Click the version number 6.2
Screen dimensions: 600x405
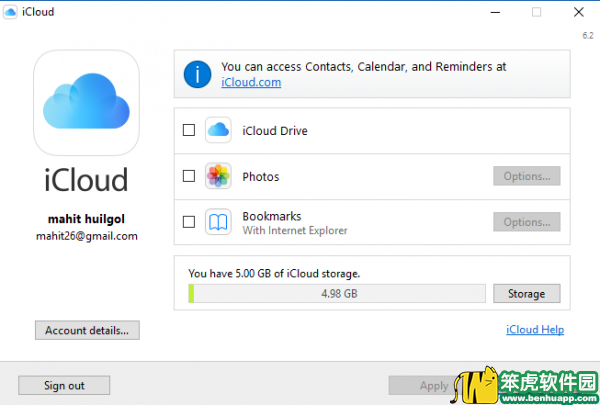pyautogui.click(x=588, y=36)
